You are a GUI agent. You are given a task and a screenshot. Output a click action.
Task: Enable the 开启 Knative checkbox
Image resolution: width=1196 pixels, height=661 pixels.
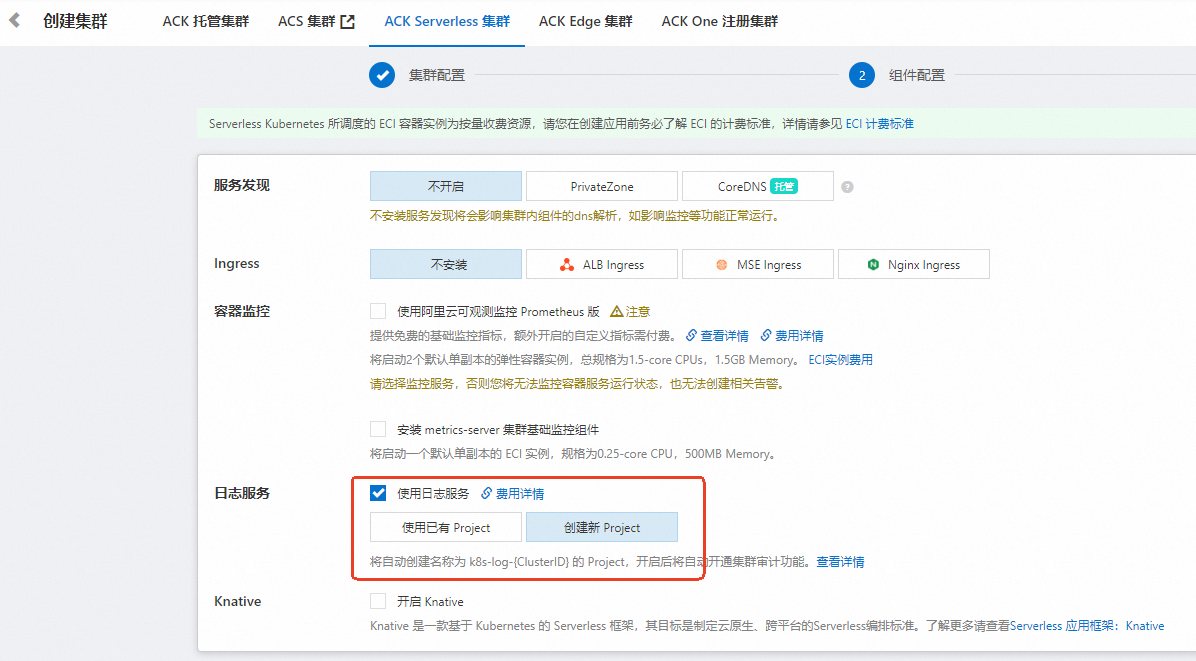[x=378, y=602]
